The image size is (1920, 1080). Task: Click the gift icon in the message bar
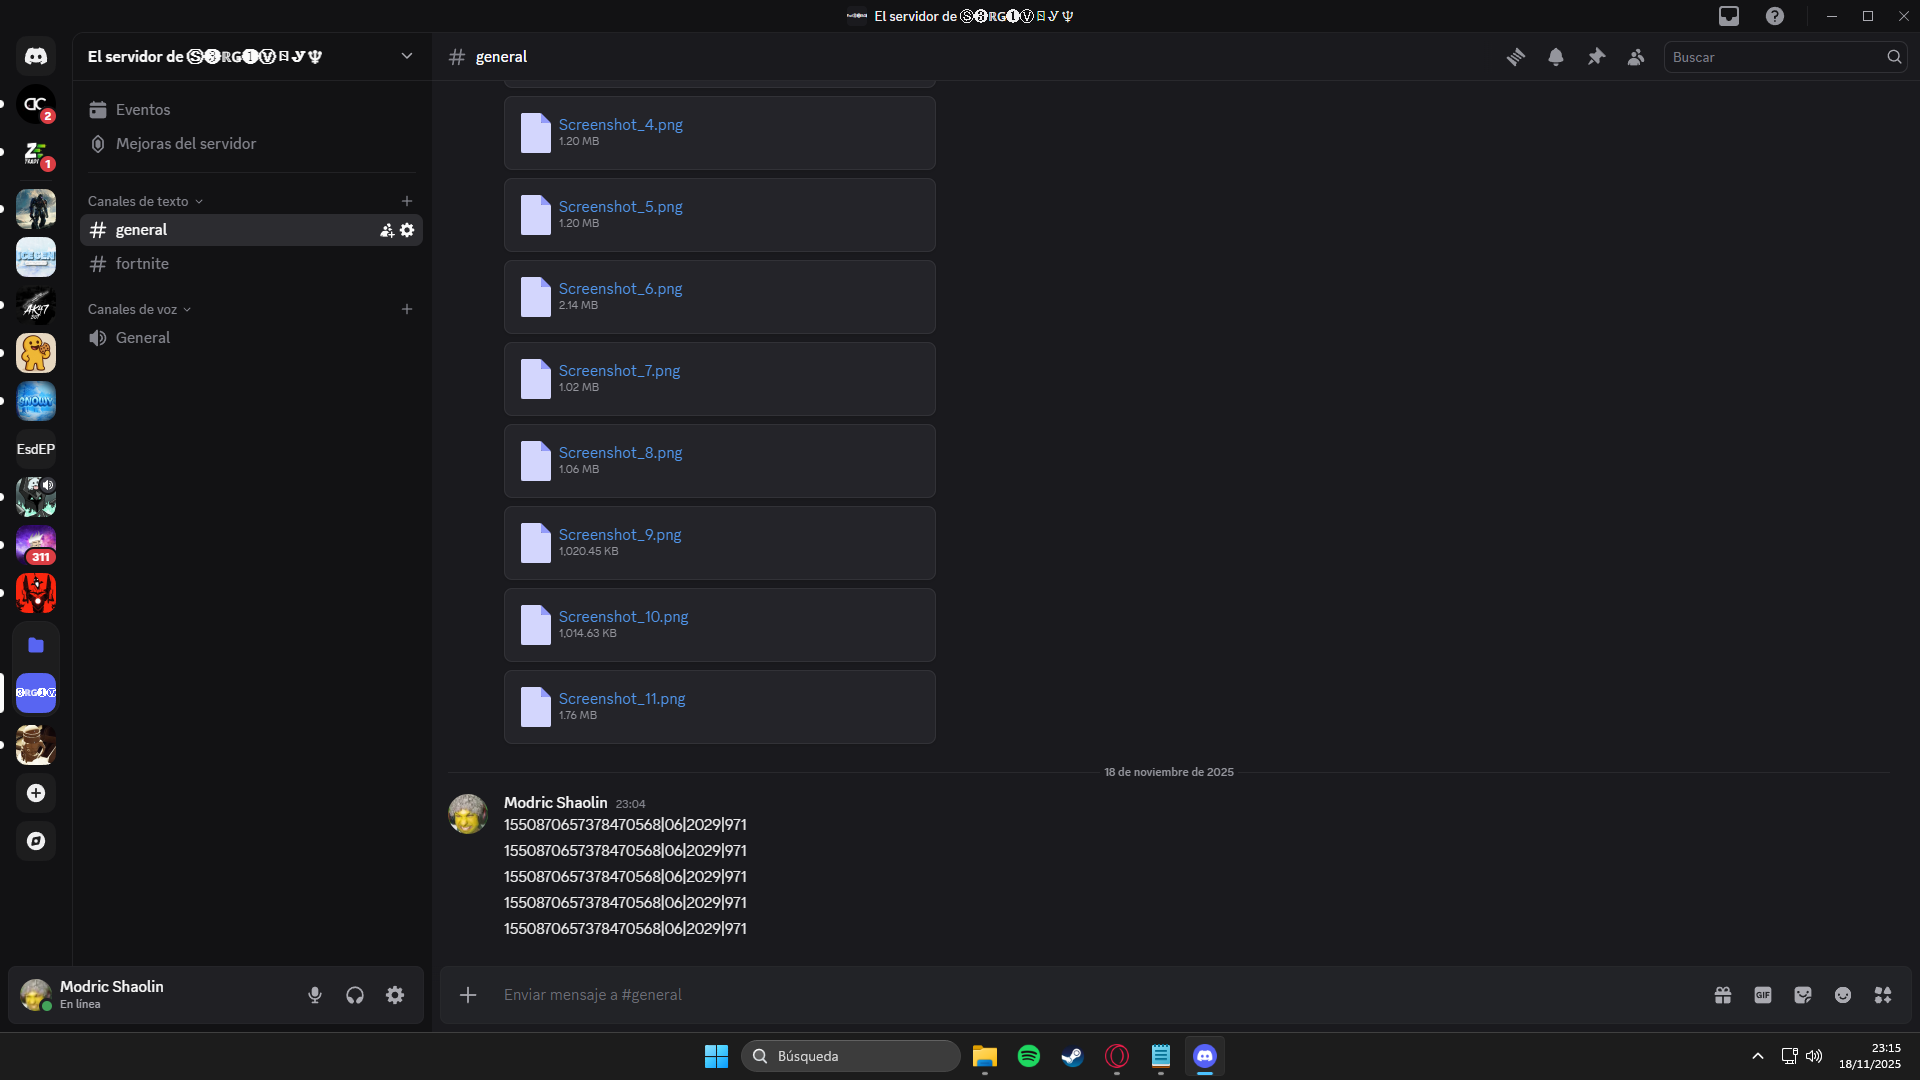point(1723,995)
